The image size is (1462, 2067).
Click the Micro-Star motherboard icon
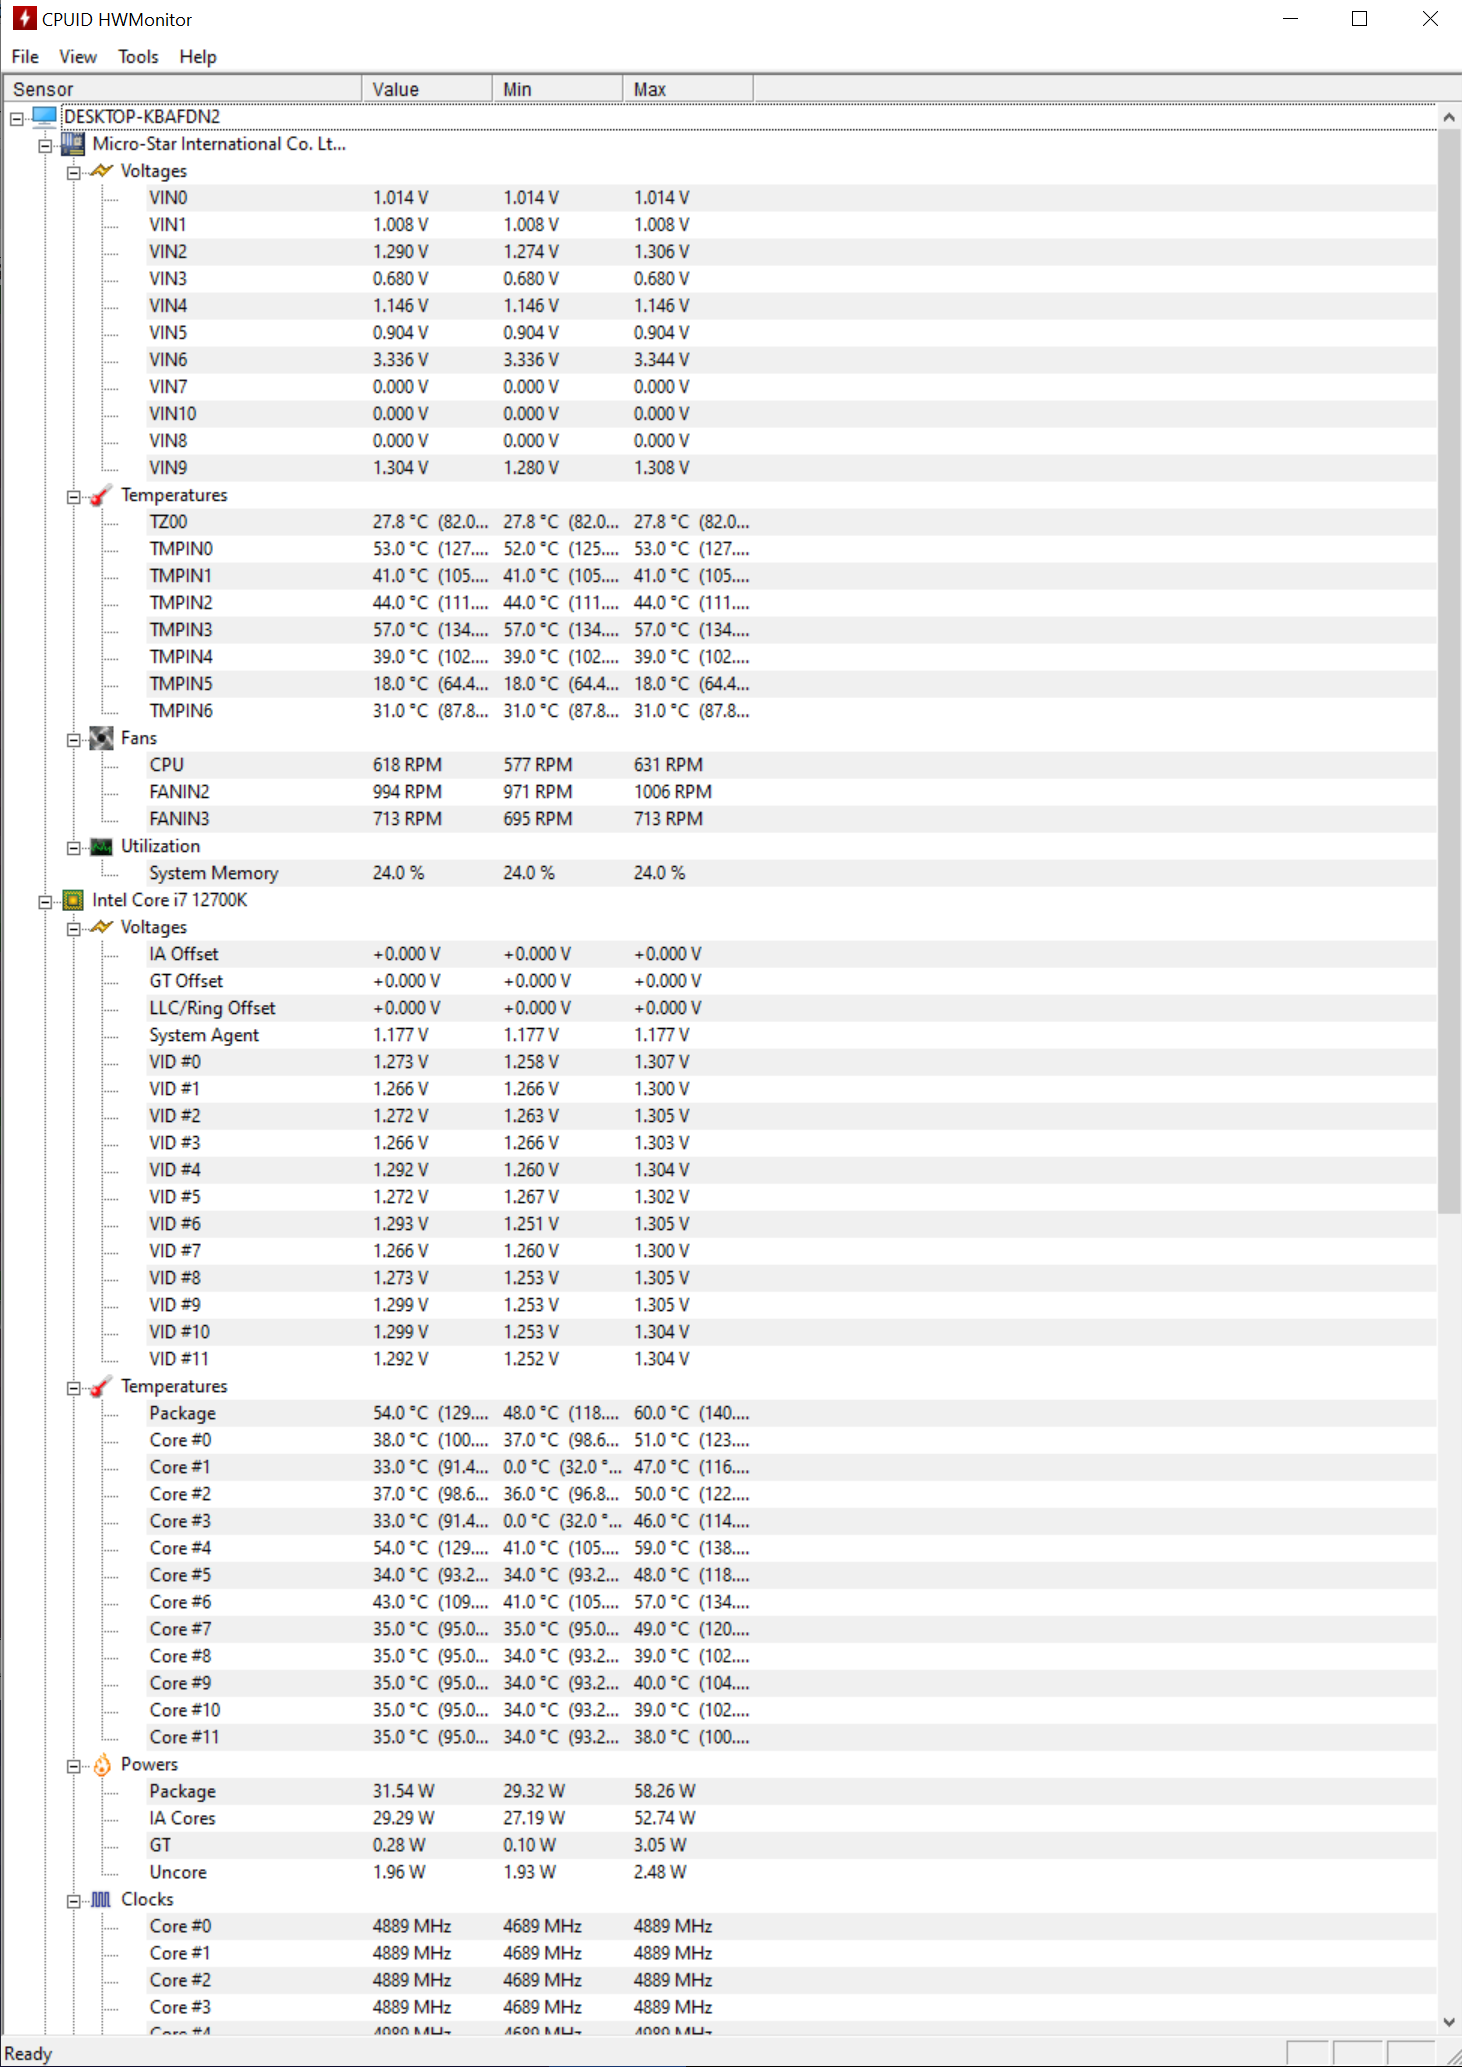tap(73, 144)
